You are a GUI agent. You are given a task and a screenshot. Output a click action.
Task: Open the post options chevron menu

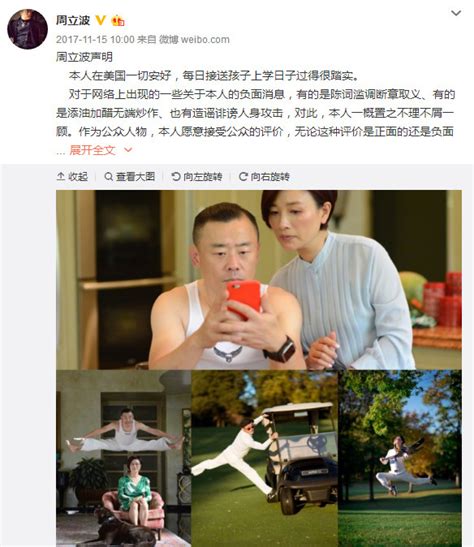(456, 13)
